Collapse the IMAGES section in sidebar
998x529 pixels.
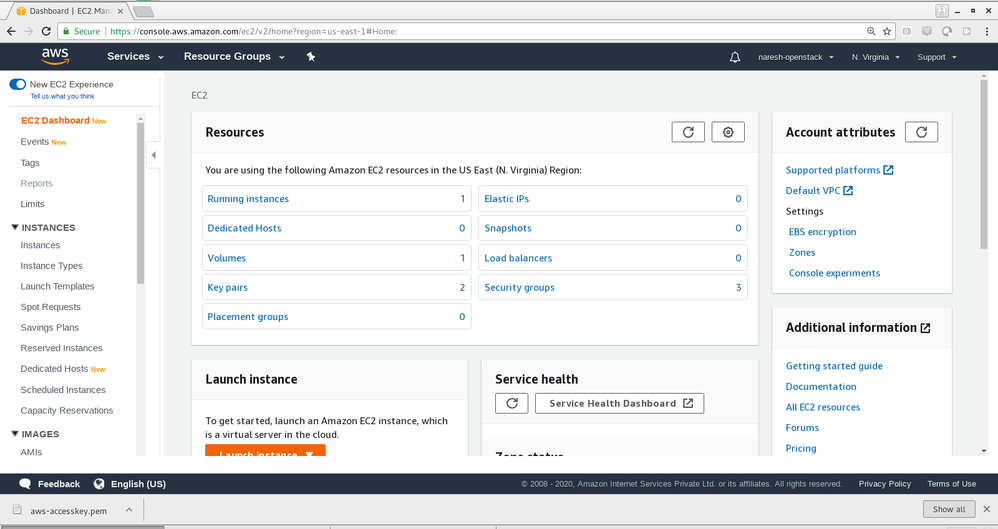pos(15,434)
